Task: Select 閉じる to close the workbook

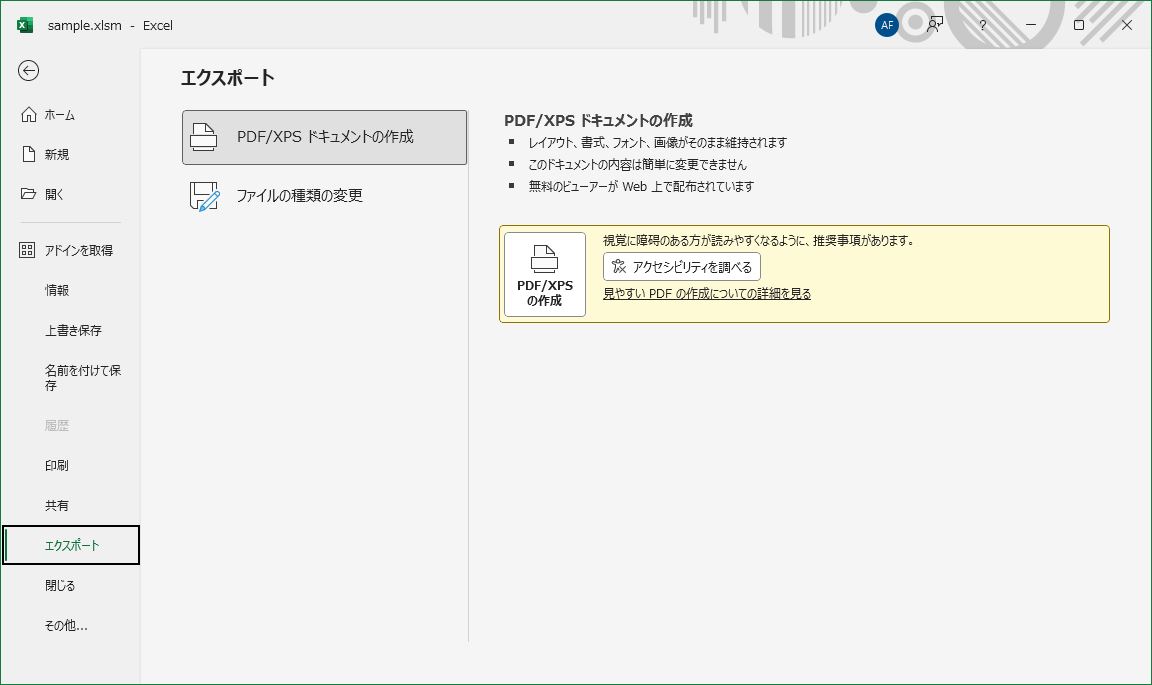Action: [x=58, y=585]
